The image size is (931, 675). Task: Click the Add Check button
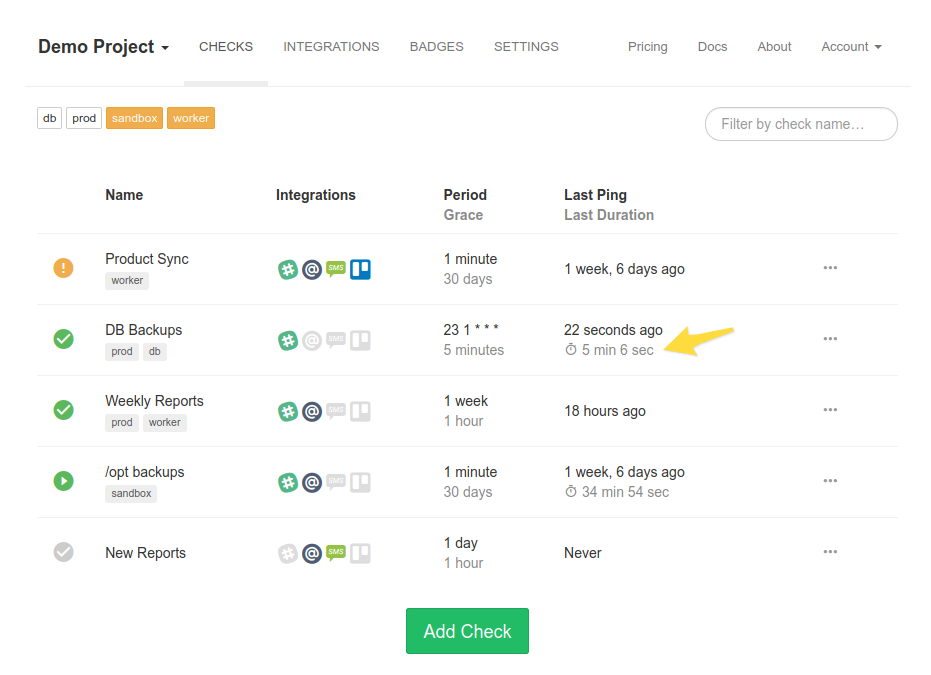(x=467, y=631)
